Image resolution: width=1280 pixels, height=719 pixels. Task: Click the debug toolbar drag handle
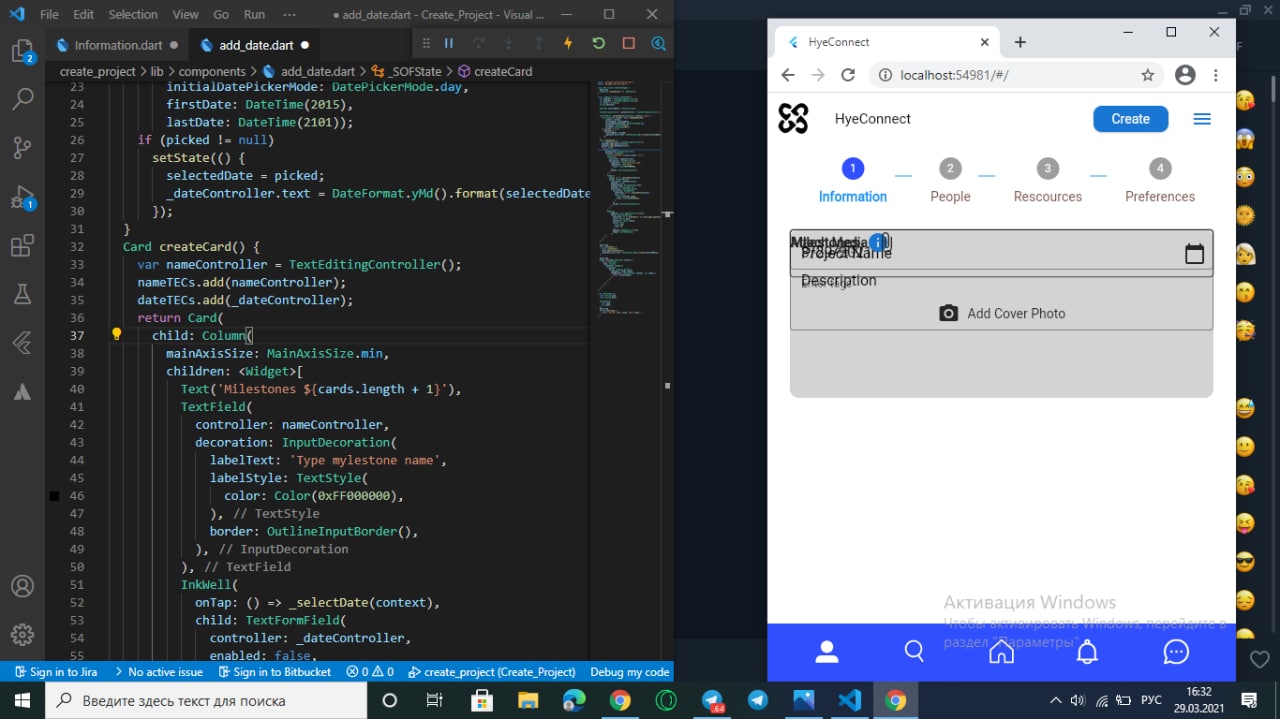[x=426, y=43]
